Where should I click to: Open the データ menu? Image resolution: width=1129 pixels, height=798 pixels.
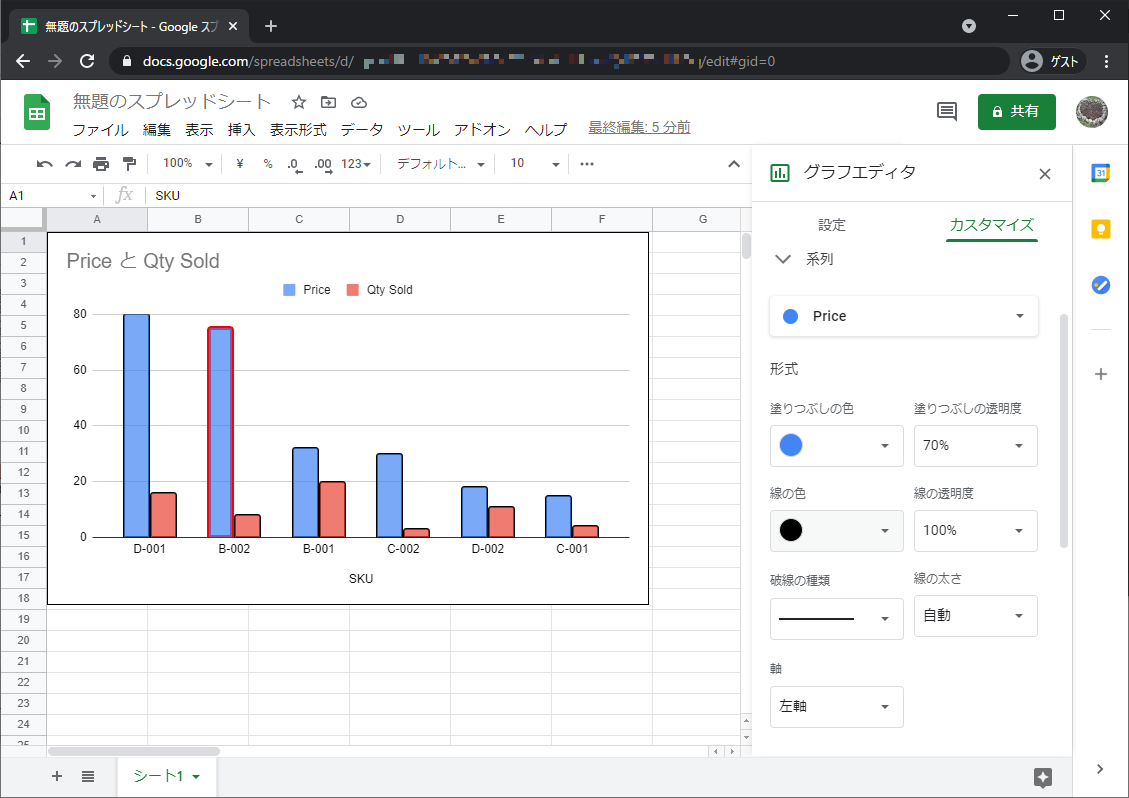(361, 129)
